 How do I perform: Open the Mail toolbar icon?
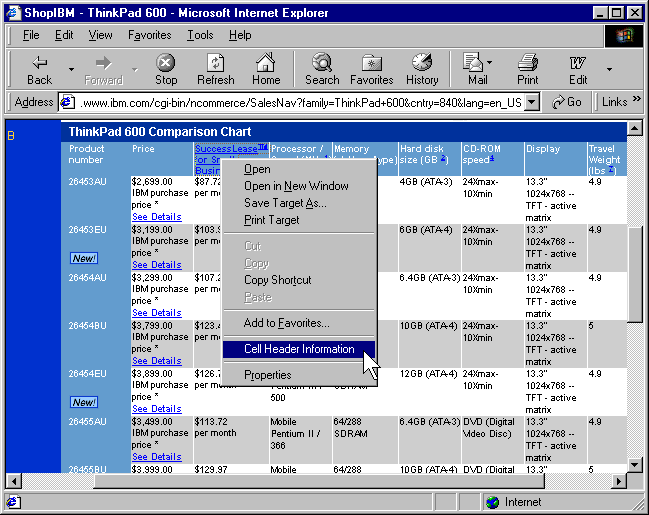coord(476,63)
